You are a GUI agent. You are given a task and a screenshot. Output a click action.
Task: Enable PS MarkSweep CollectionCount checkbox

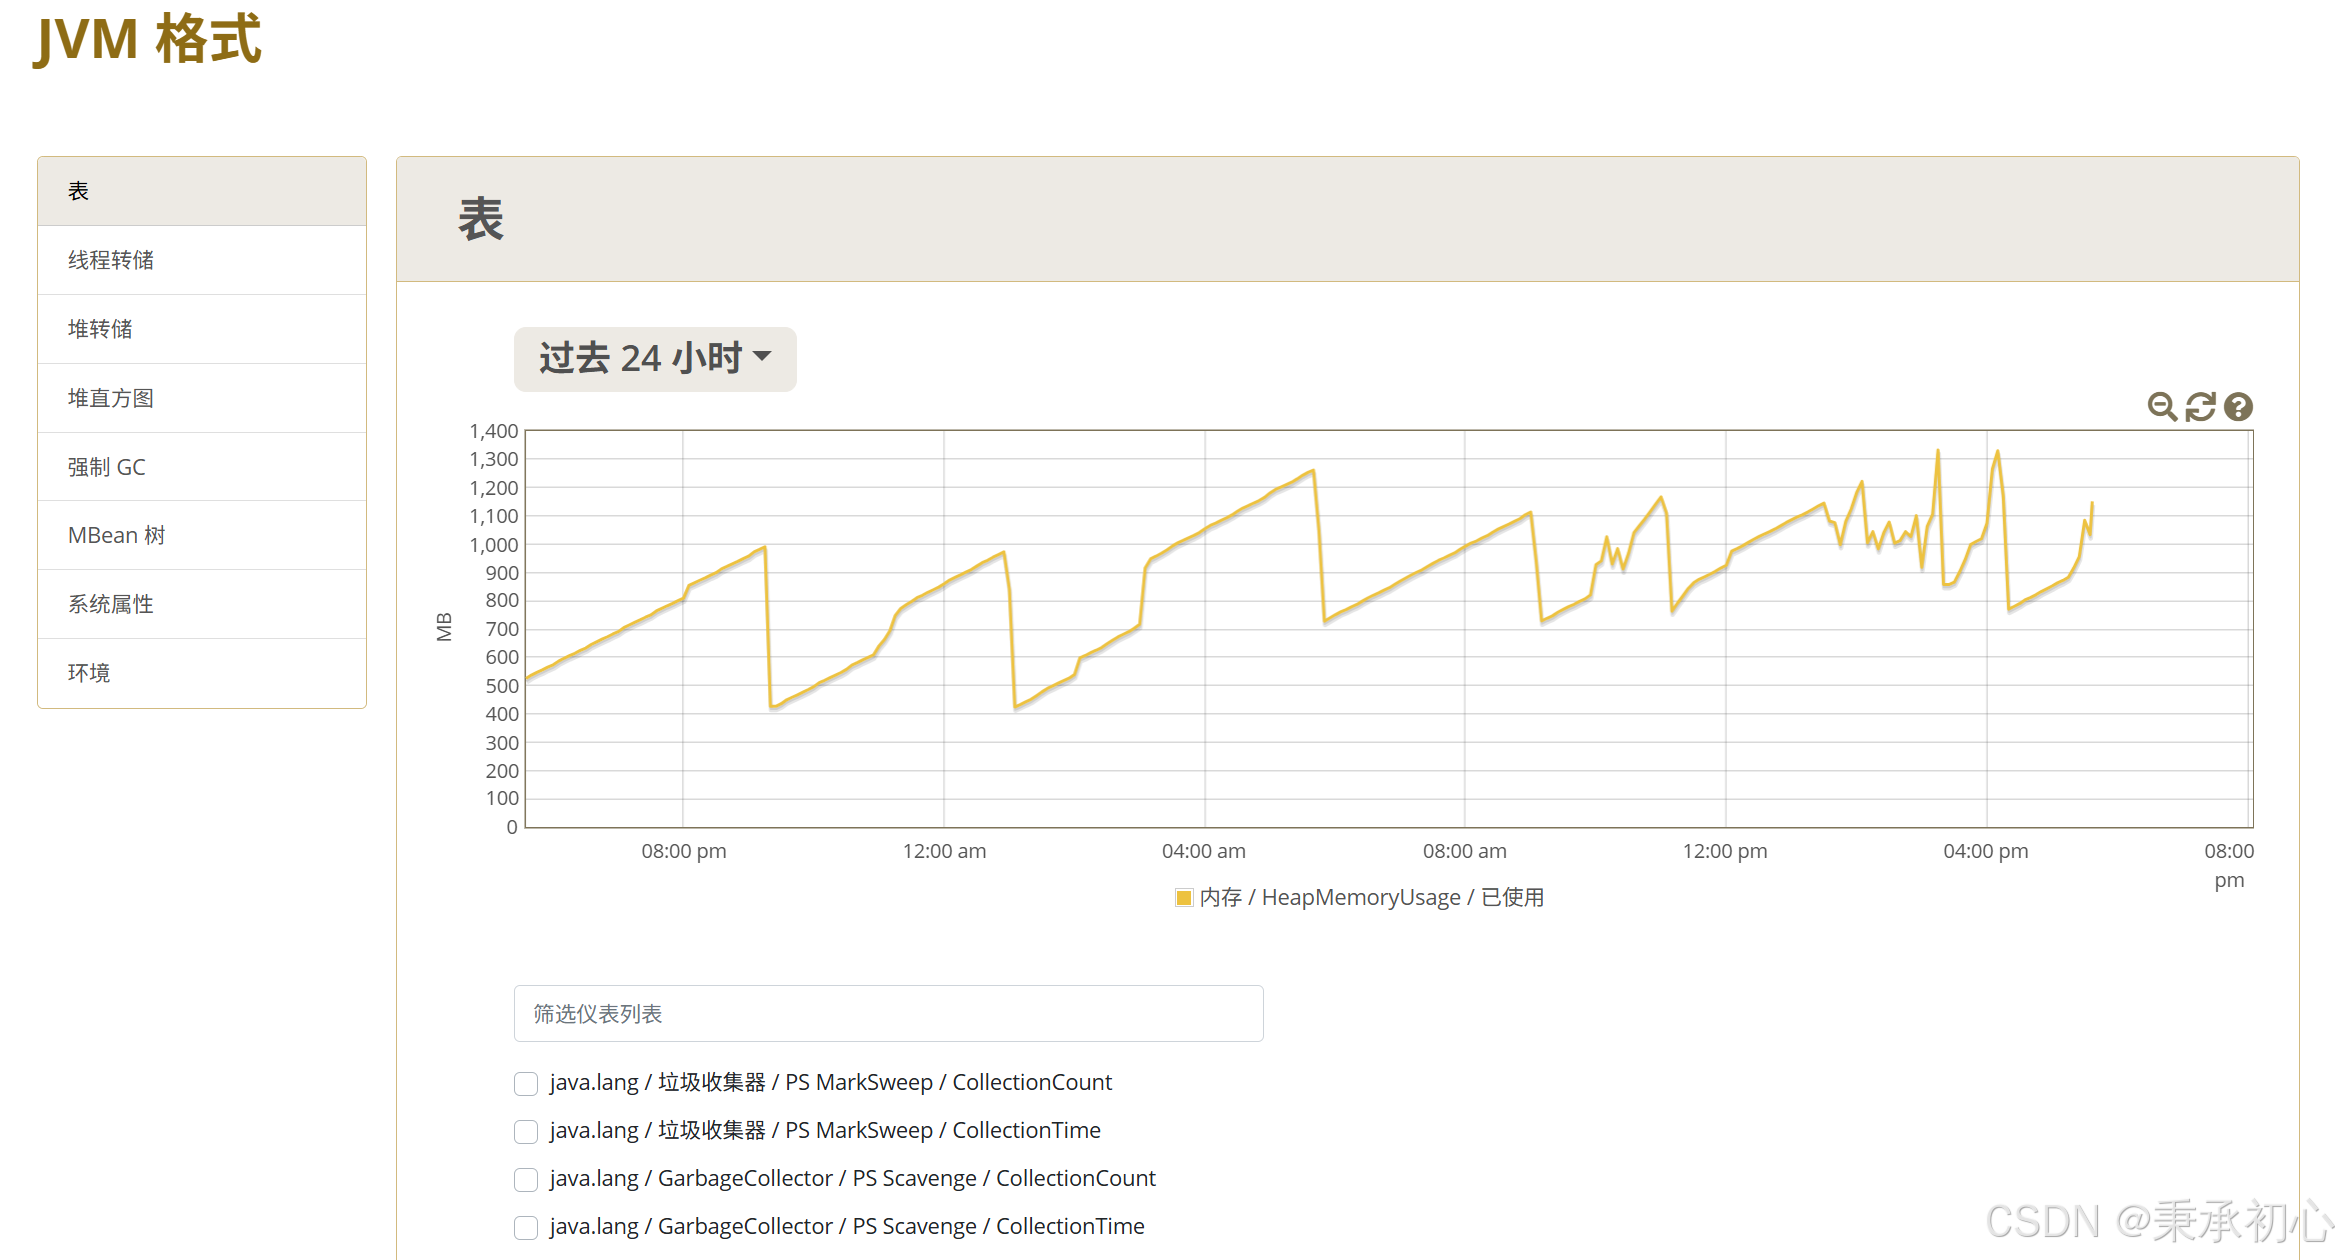[x=526, y=1083]
